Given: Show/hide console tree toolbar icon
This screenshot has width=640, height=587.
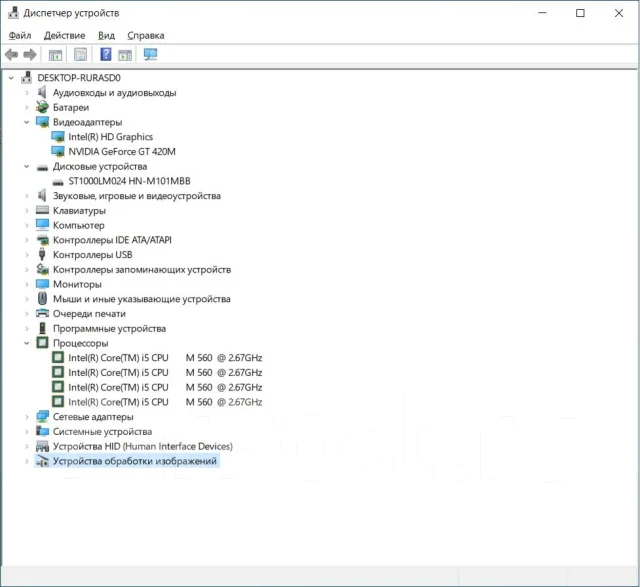Looking at the screenshot, I should (55, 55).
